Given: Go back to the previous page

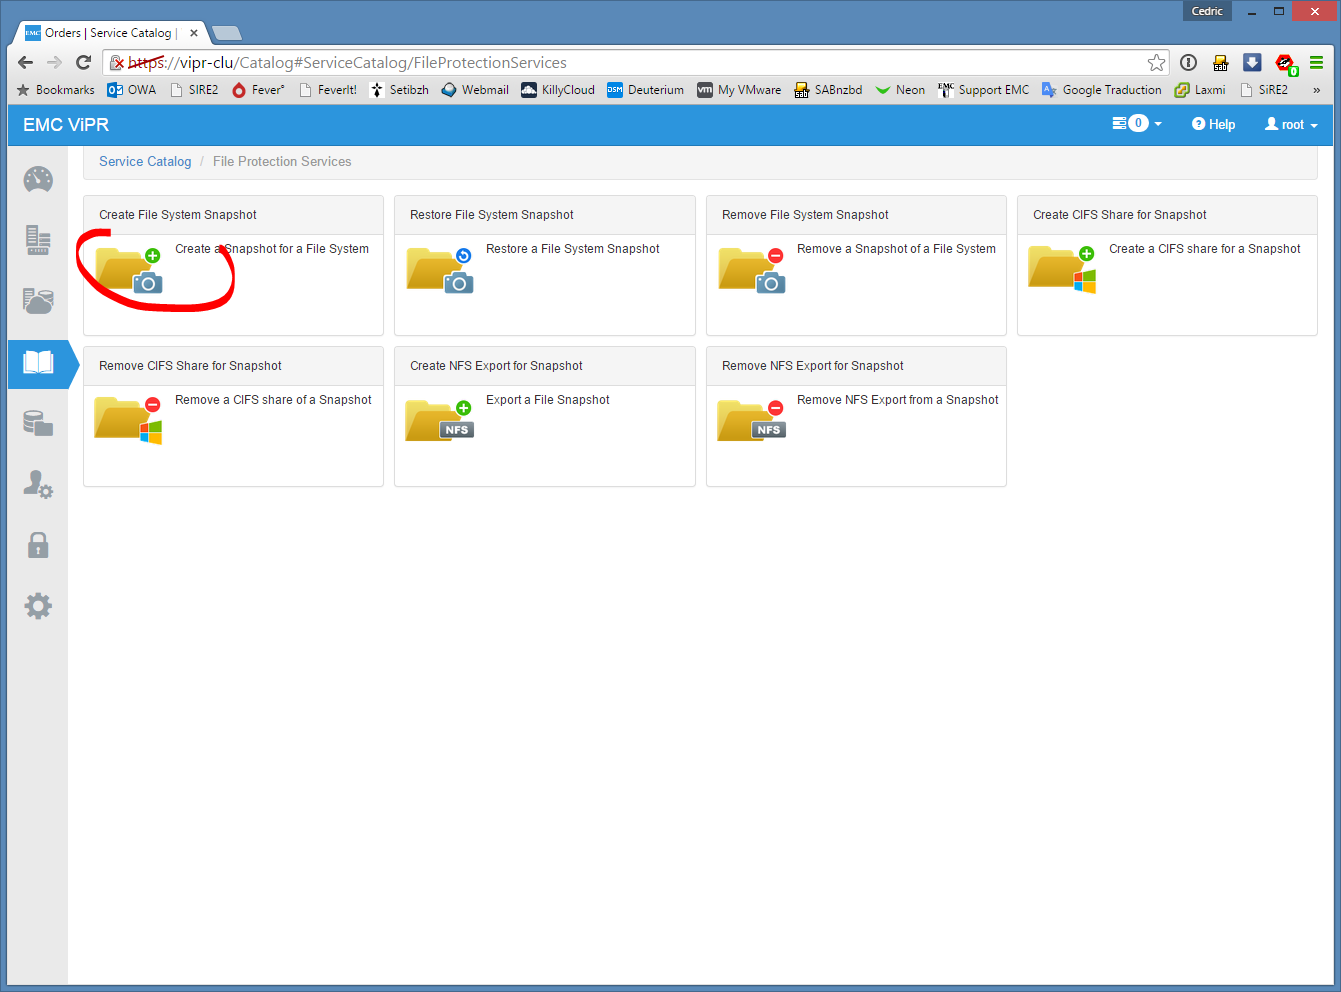Looking at the screenshot, I should pos(26,62).
